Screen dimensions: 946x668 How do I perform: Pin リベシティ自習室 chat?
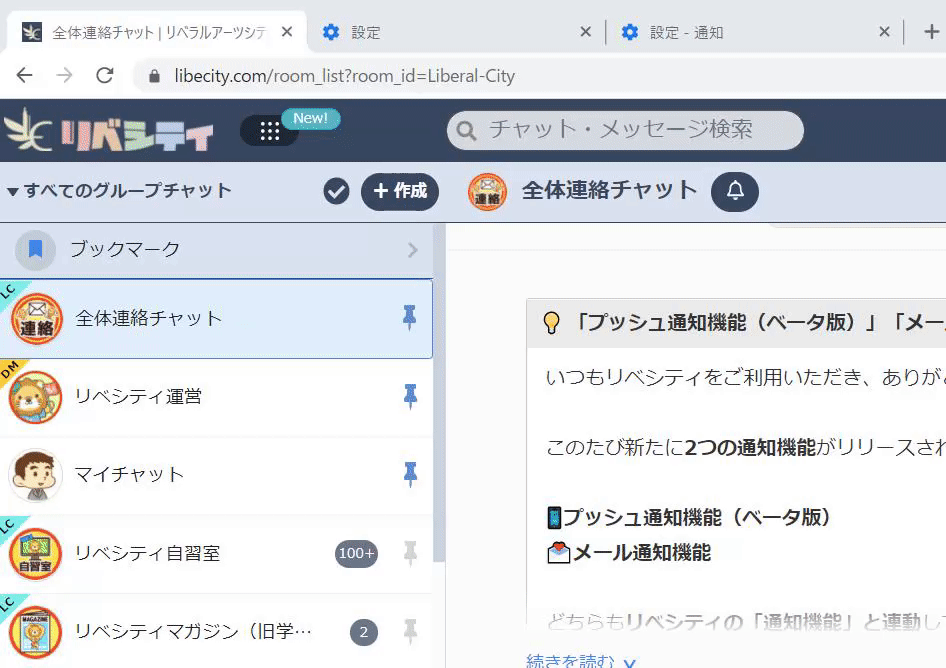[410, 553]
